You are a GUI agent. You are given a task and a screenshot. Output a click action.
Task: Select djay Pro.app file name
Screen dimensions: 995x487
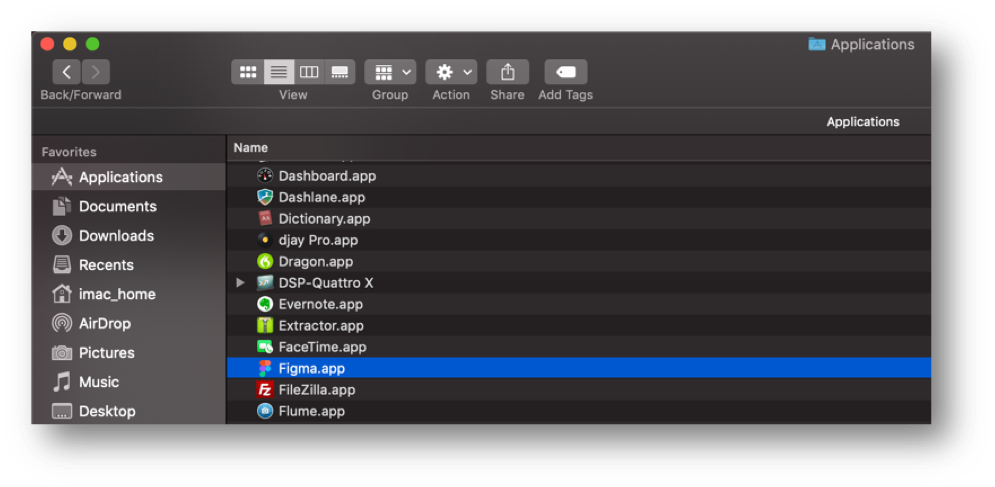pyautogui.click(x=318, y=240)
